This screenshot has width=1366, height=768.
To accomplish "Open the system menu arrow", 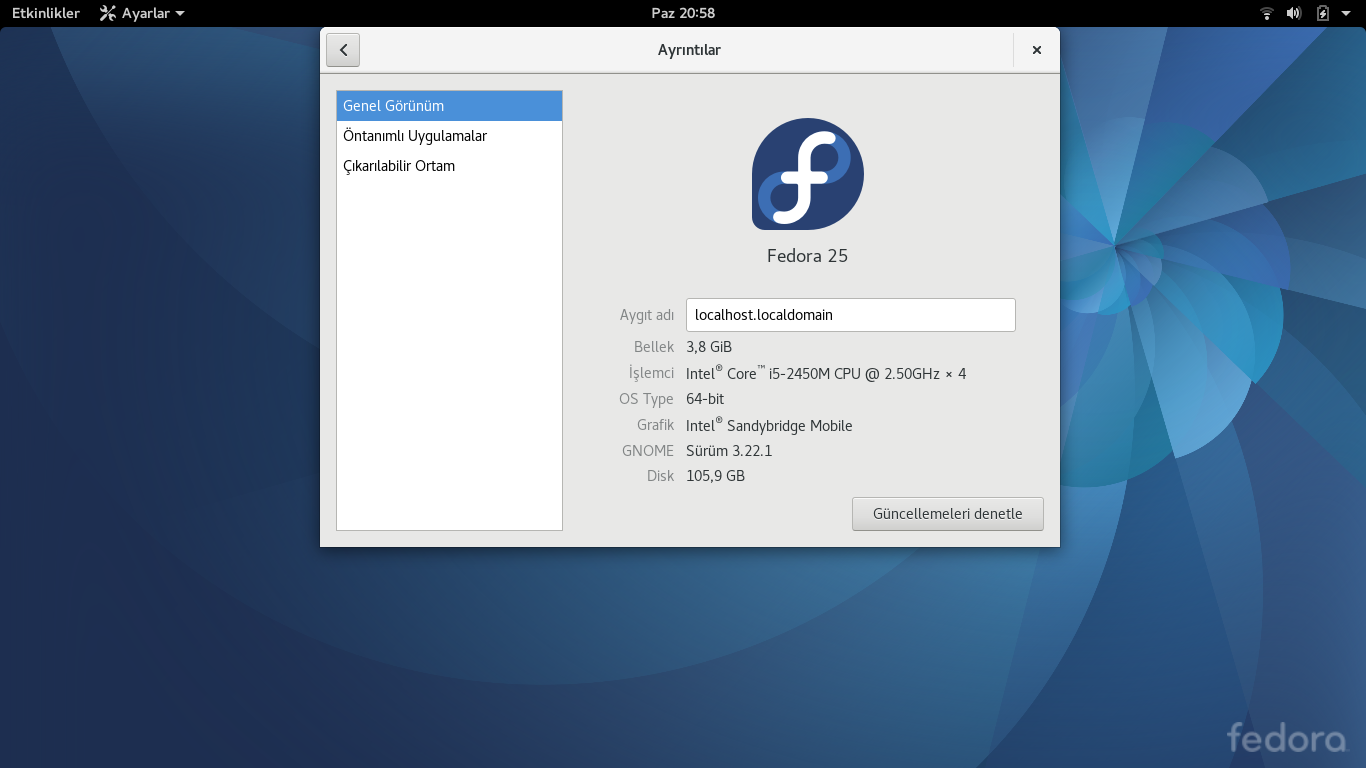I will [1346, 13].
